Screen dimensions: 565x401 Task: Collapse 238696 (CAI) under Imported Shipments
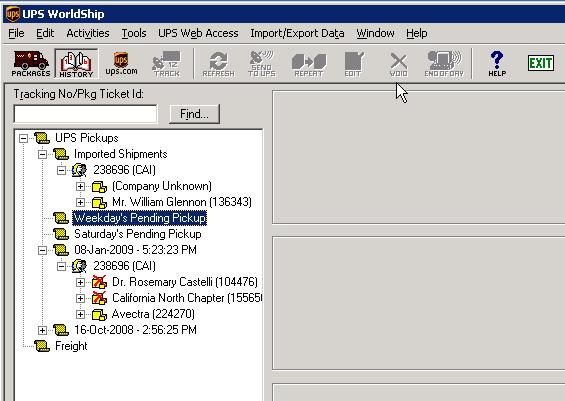click(x=62, y=170)
